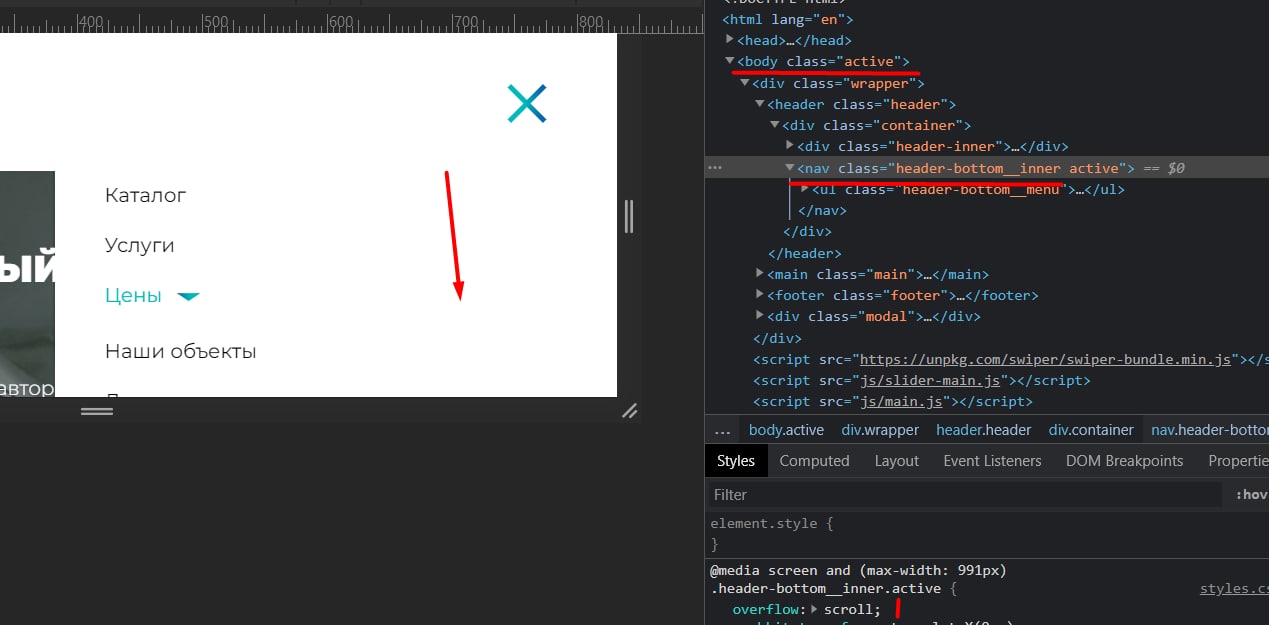Select the closing header tag line
Screen dimensions: 1269x625
(x=805, y=253)
